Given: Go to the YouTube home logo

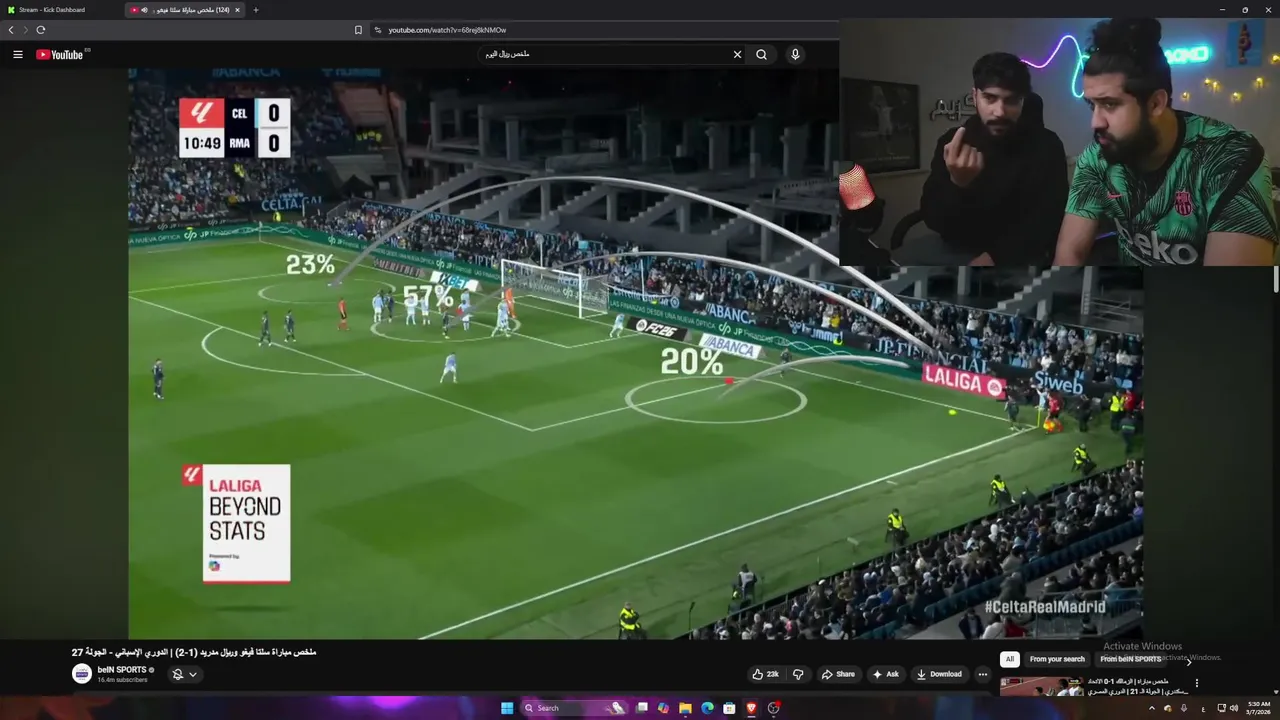Looking at the screenshot, I should click(60, 55).
